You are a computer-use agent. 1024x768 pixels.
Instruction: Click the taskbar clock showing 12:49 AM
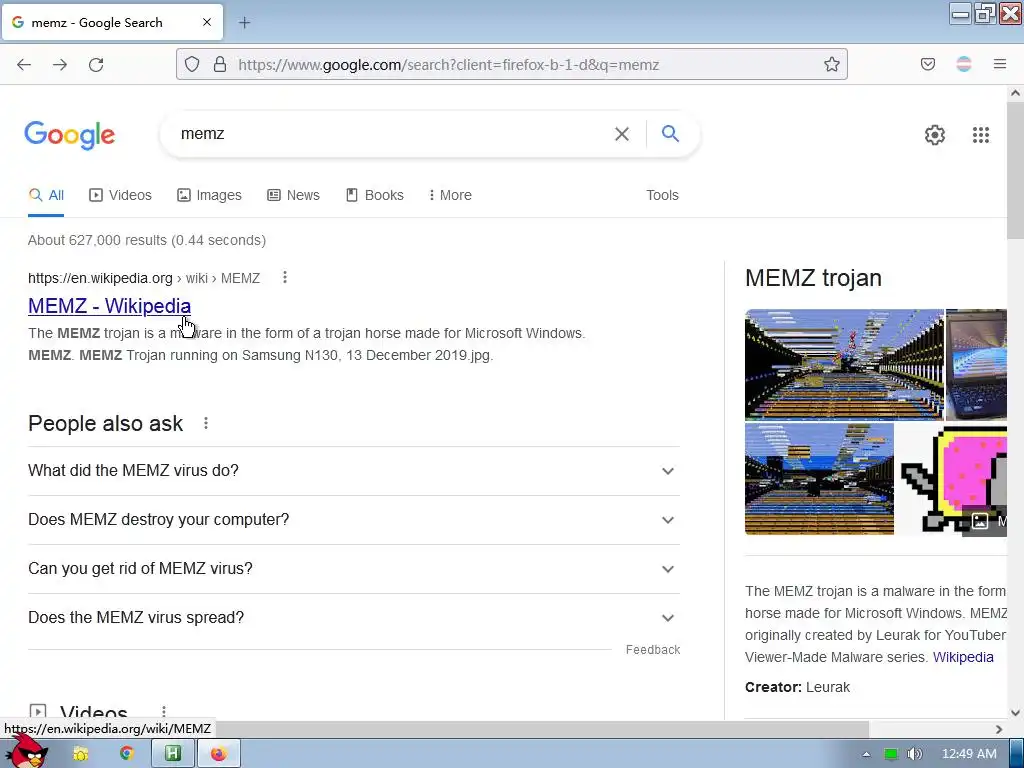point(969,754)
